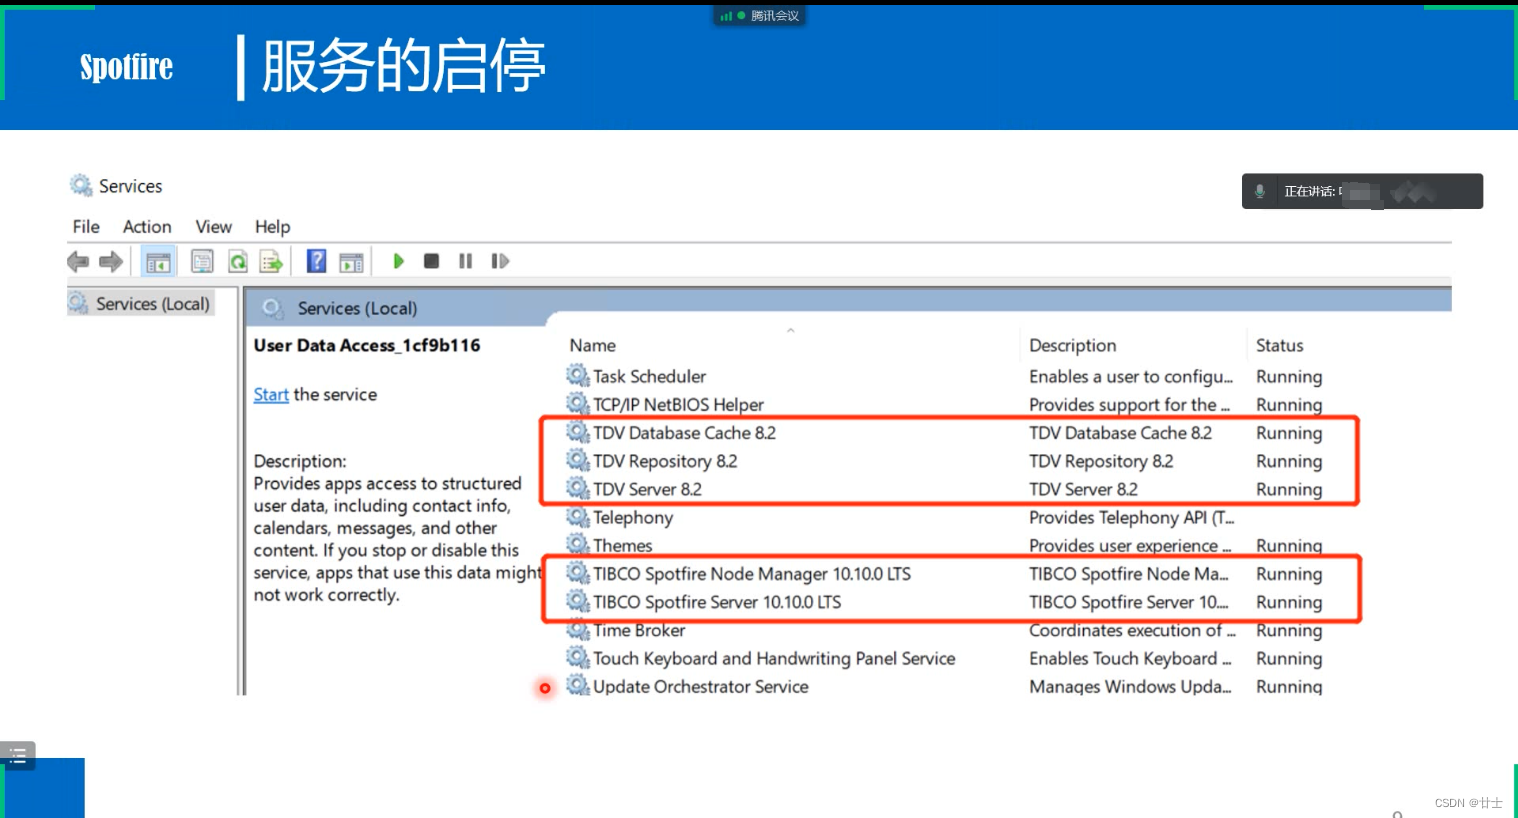Click the Running status of TDV Server 8.2
Image resolution: width=1518 pixels, height=818 pixels.
point(1289,489)
